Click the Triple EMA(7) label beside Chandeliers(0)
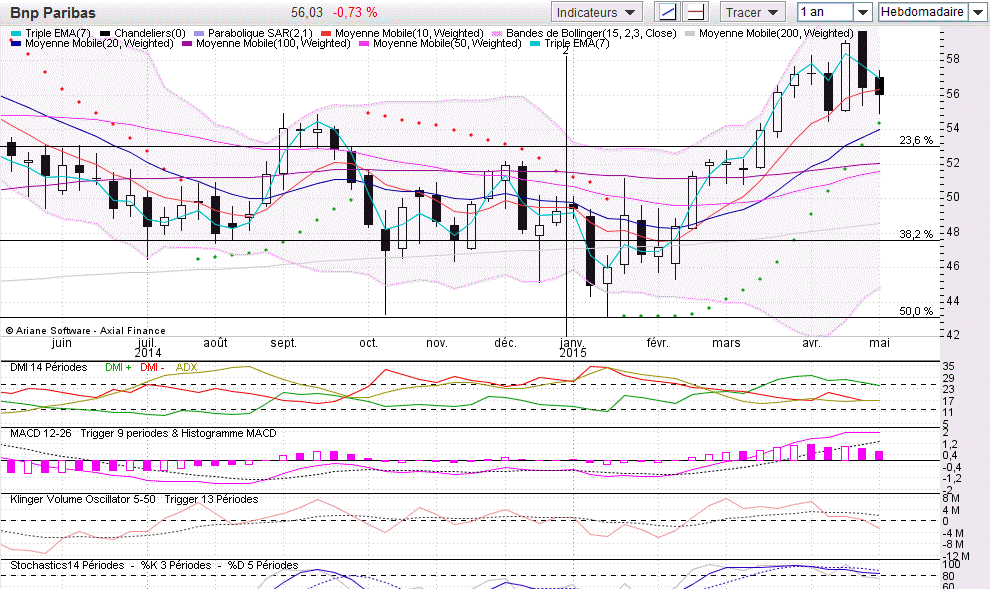The image size is (990, 589). pyautogui.click(x=58, y=33)
